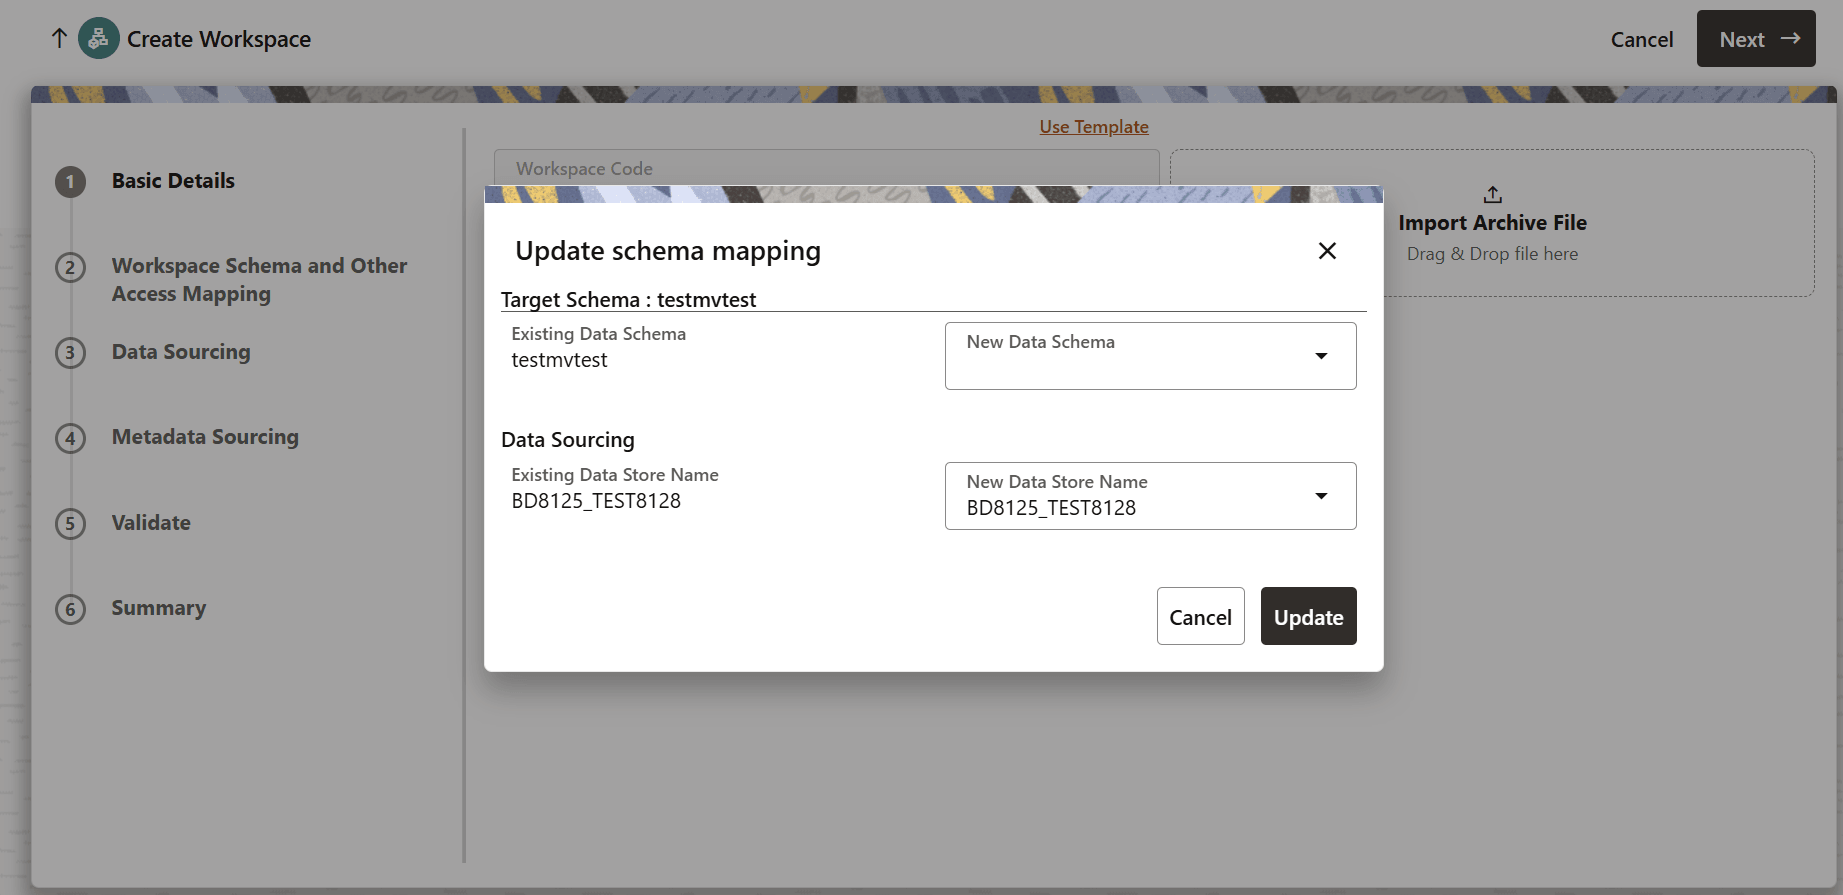
Task: Click the Import Archive File upload icon
Action: coord(1492,194)
